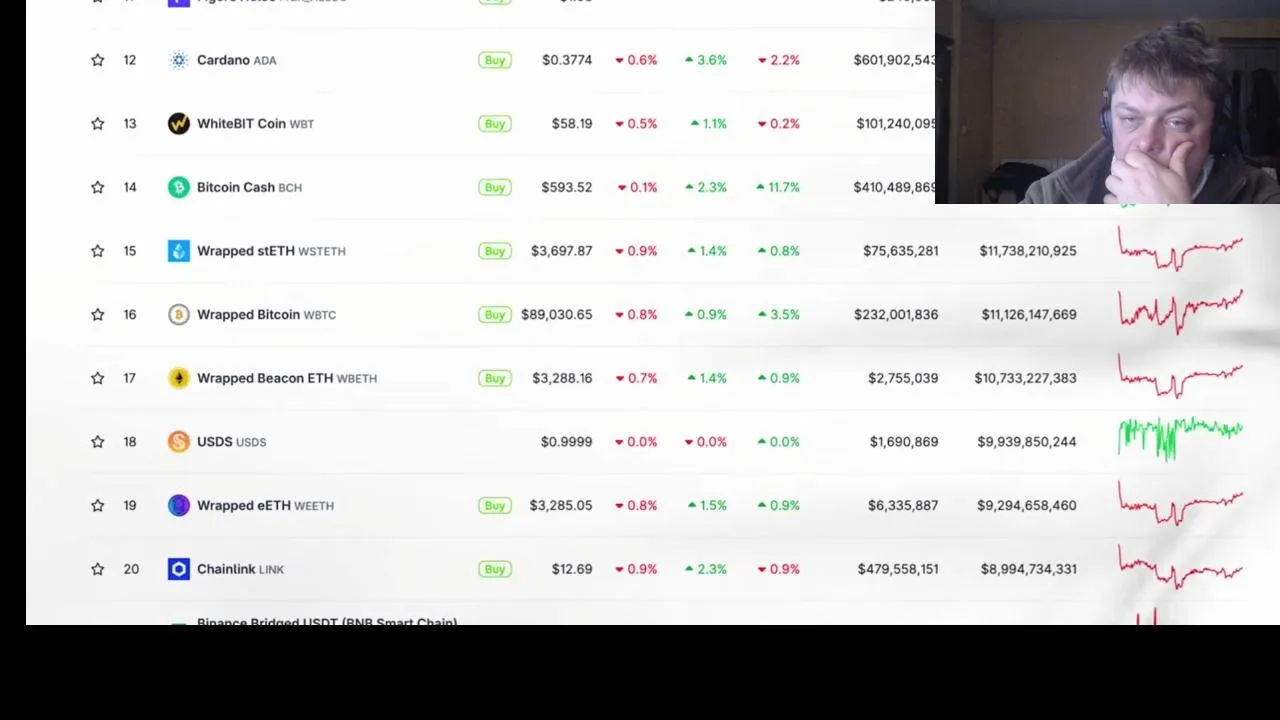This screenshot has height=720, width=1280.
Task: Click the Bitcoin Cash logo icon
Action: (179, 187)
